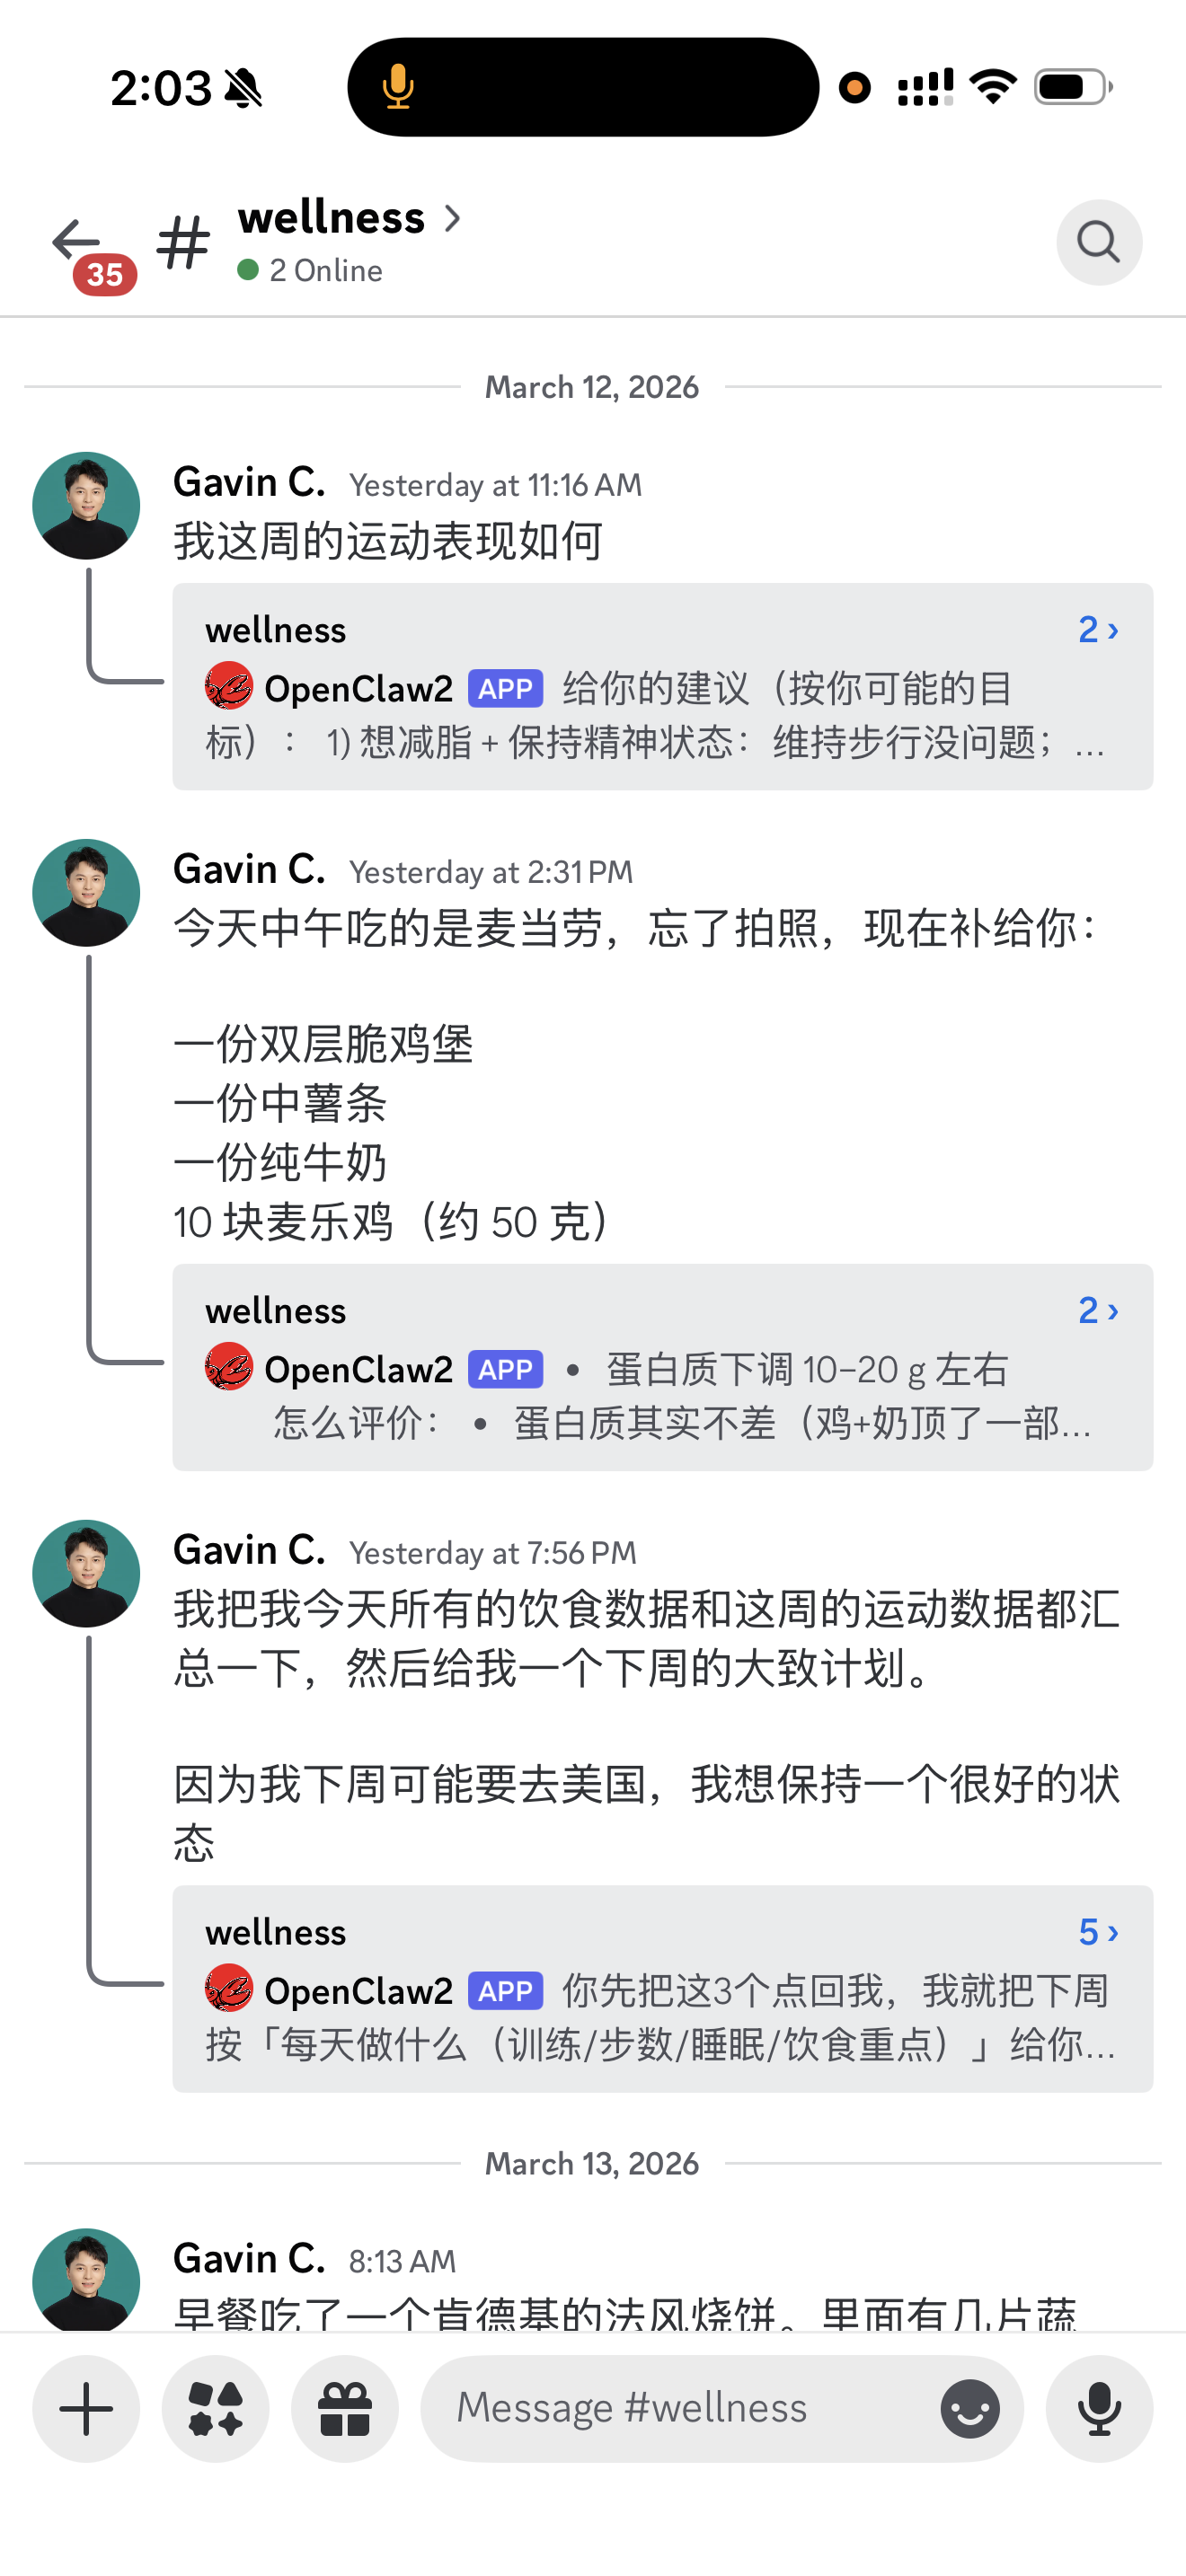Viewport: 1186px width, 2576px height.
Task: Tap Gavin C. username on 2:31 PM message
Action: click(x=249, y=870)
